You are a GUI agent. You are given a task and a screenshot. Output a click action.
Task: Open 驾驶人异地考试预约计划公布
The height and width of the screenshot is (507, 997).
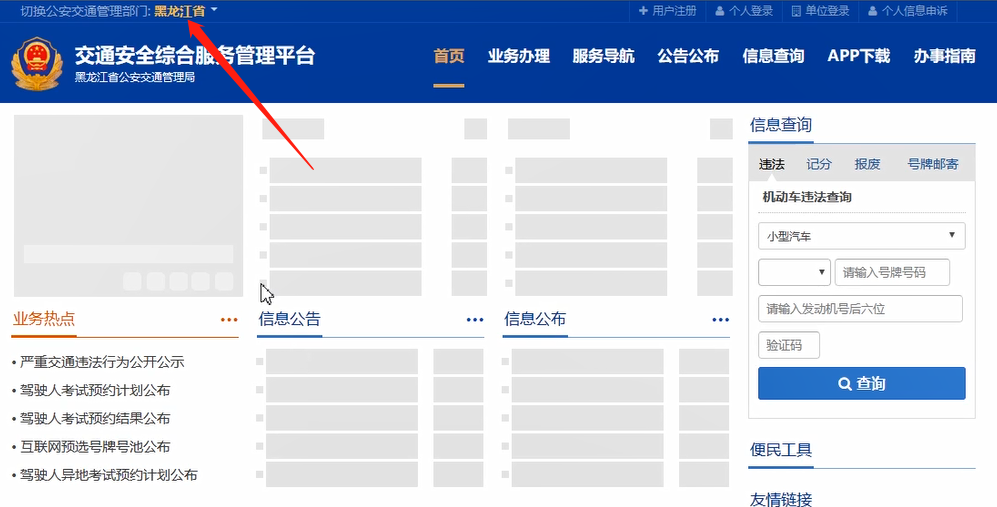[x=109, y=475]
